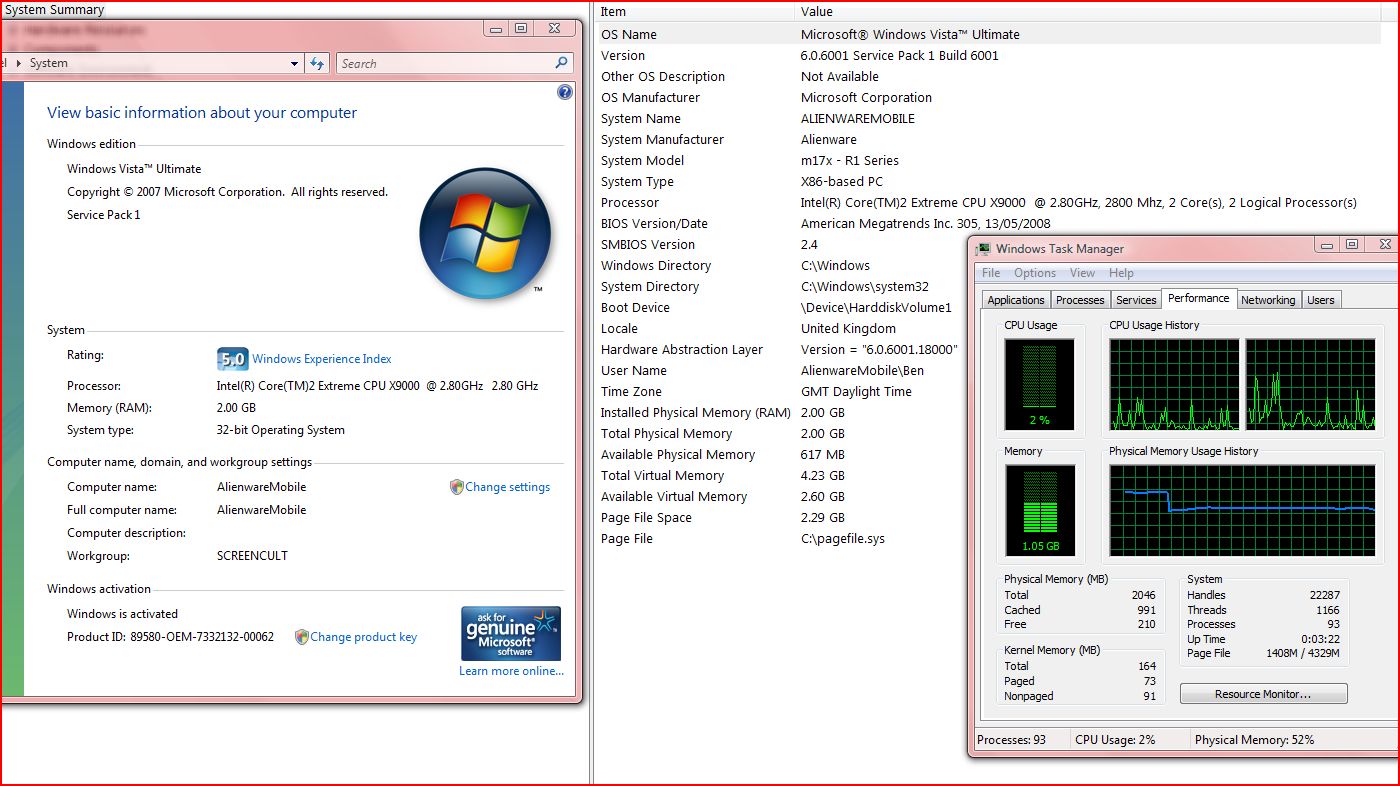
Task: Select the Total Virtual Memory row
Action: [782, 475]
